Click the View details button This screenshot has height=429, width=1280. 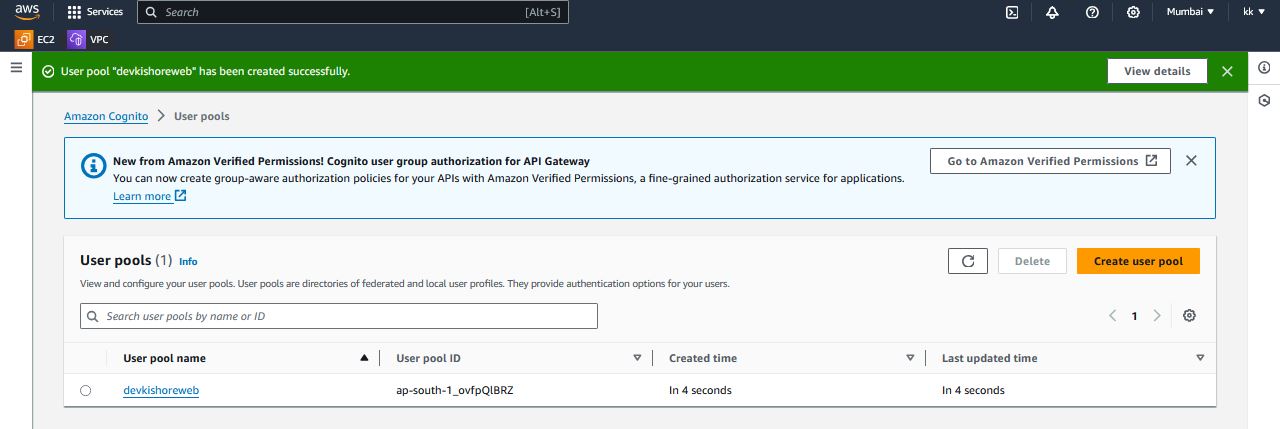(1157, 71)
